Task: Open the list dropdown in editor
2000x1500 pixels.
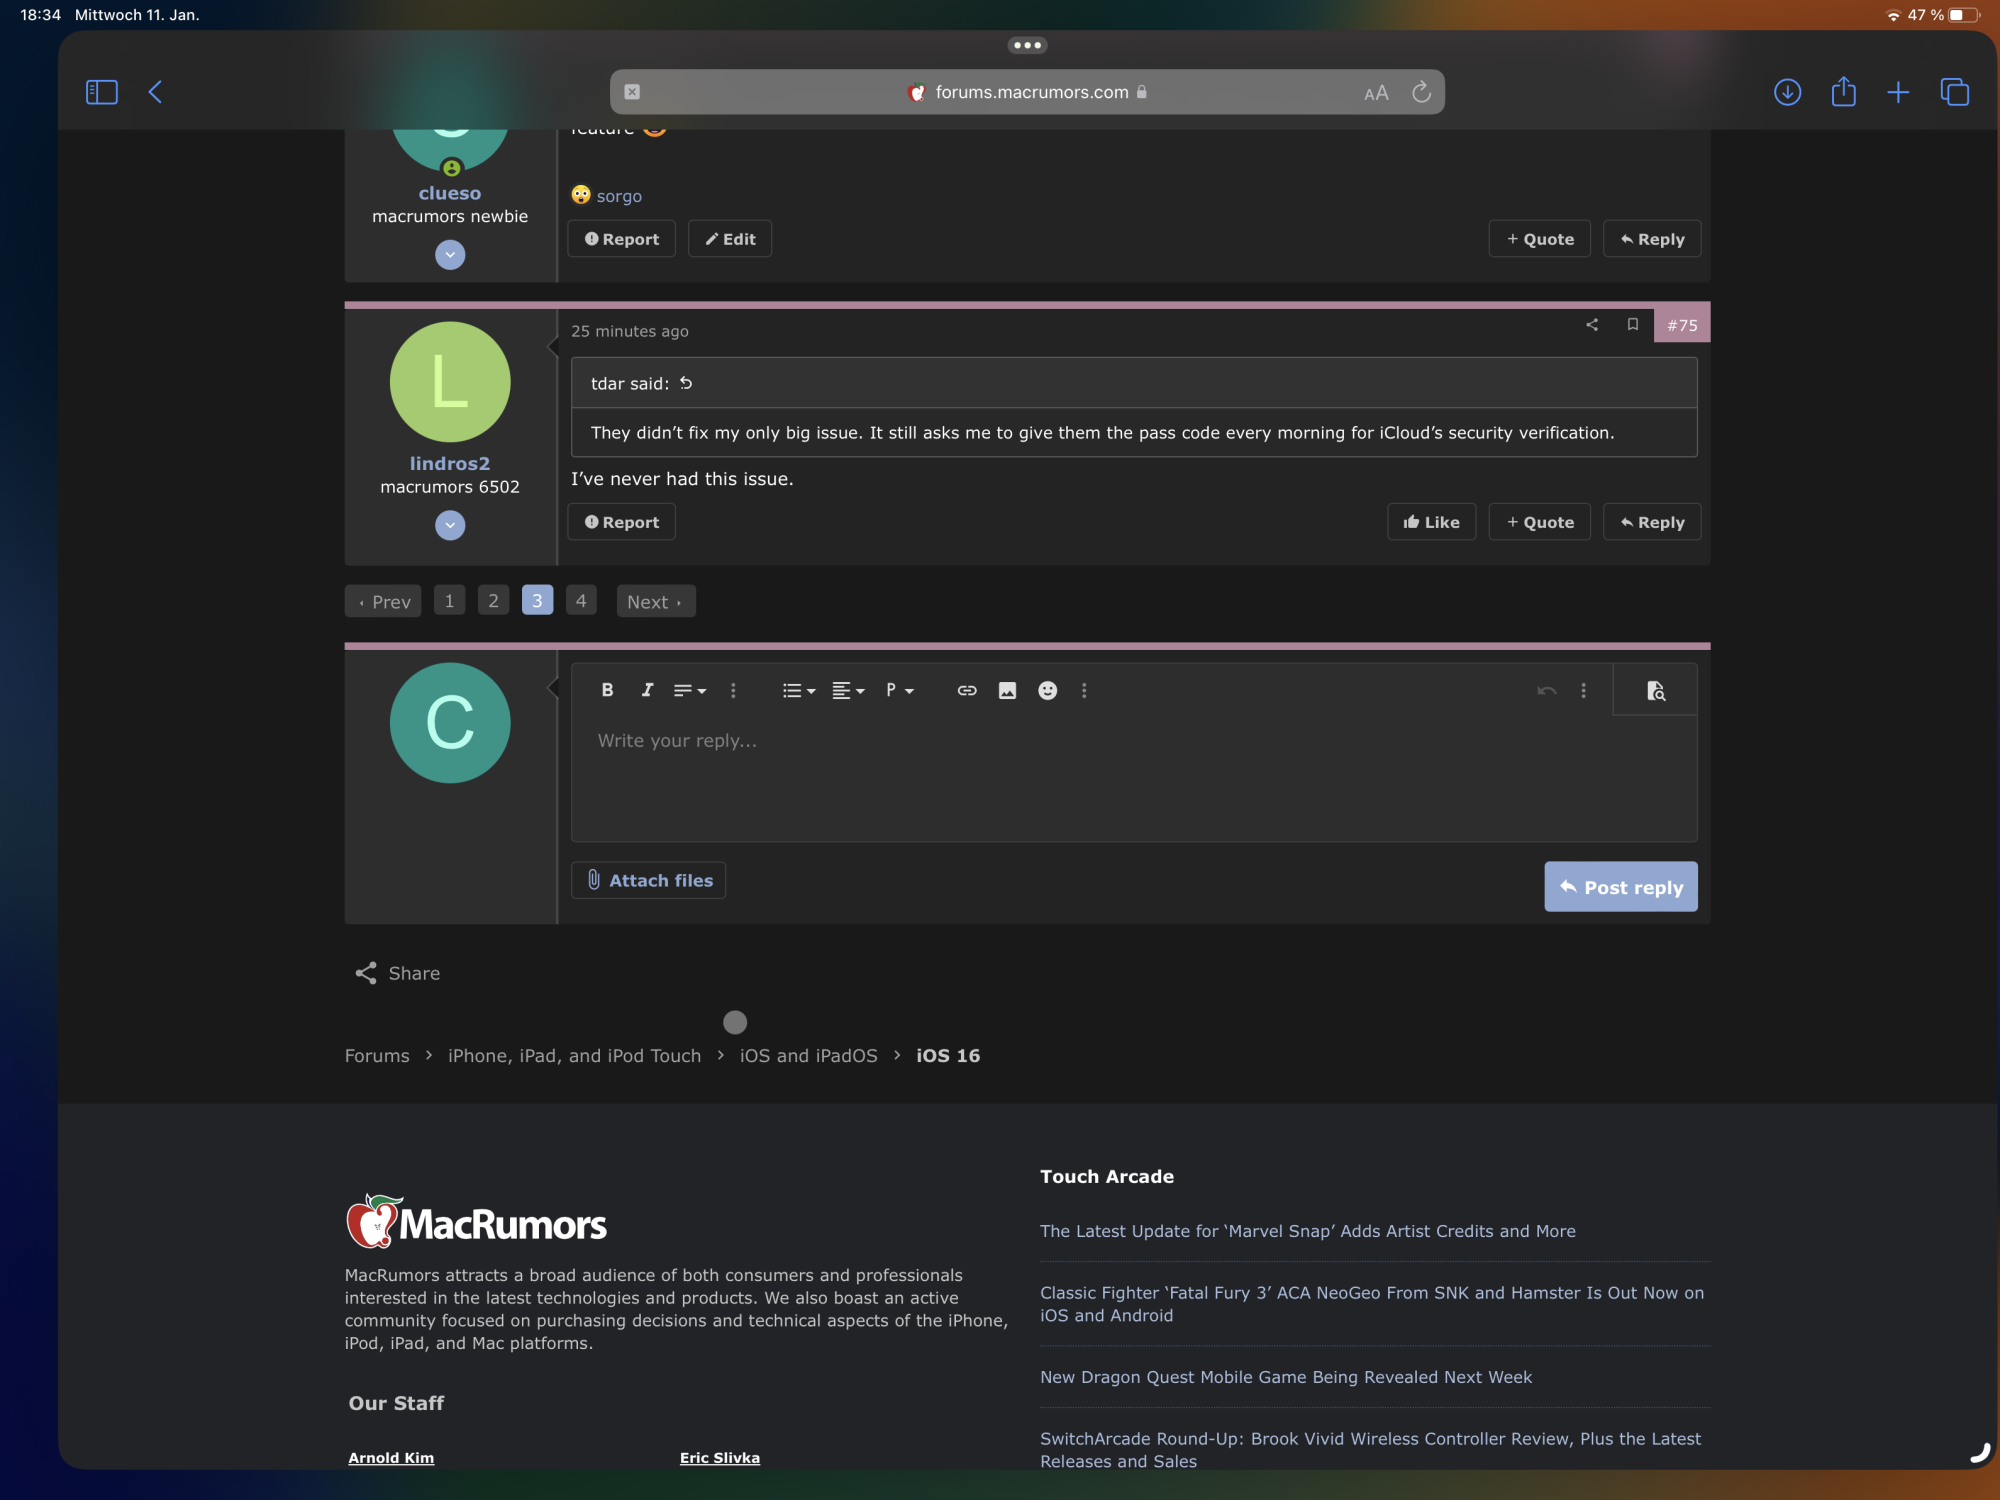Action: pos(799,690)
